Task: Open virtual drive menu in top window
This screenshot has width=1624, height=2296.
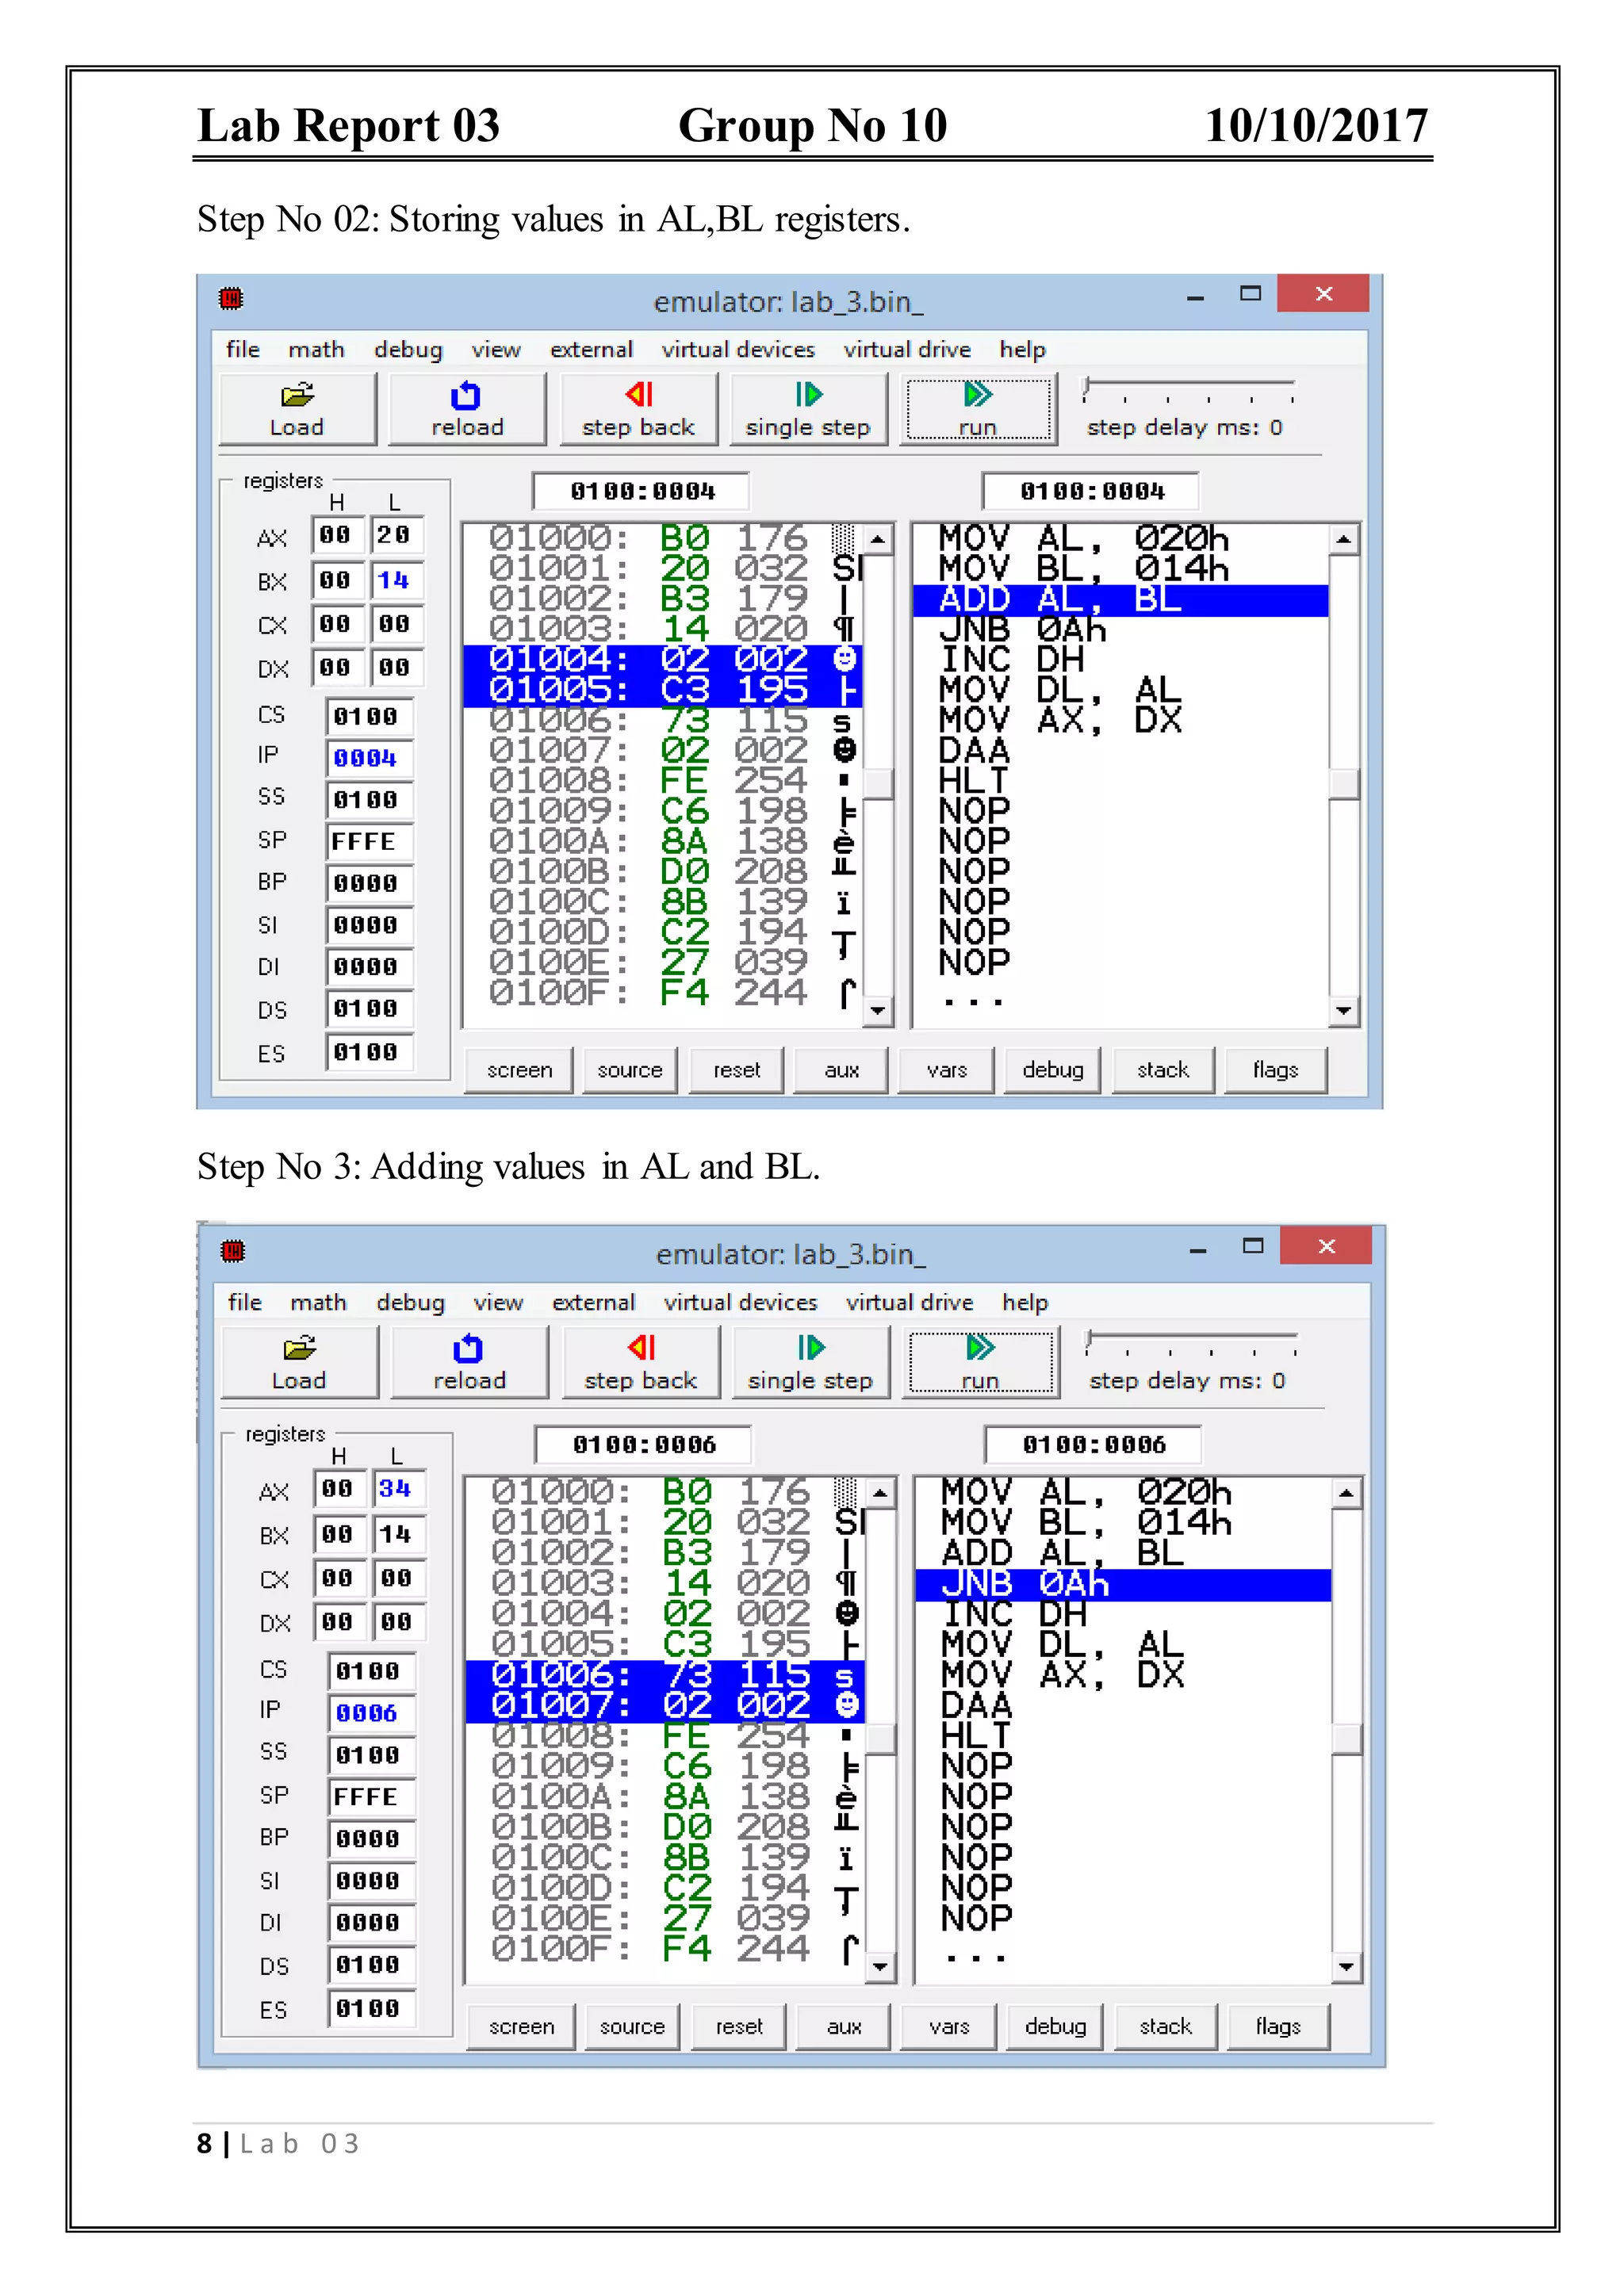Action: pos(907,349)
